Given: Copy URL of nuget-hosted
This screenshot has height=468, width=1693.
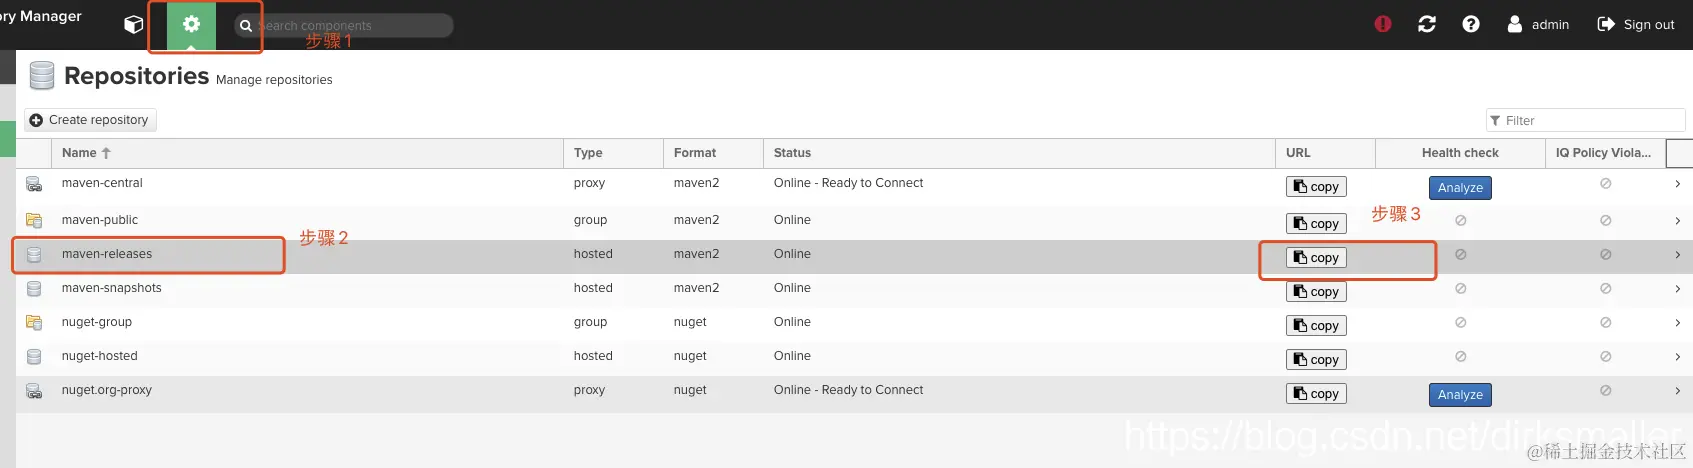Looking at the screenshot, I should coord(1316,360).
